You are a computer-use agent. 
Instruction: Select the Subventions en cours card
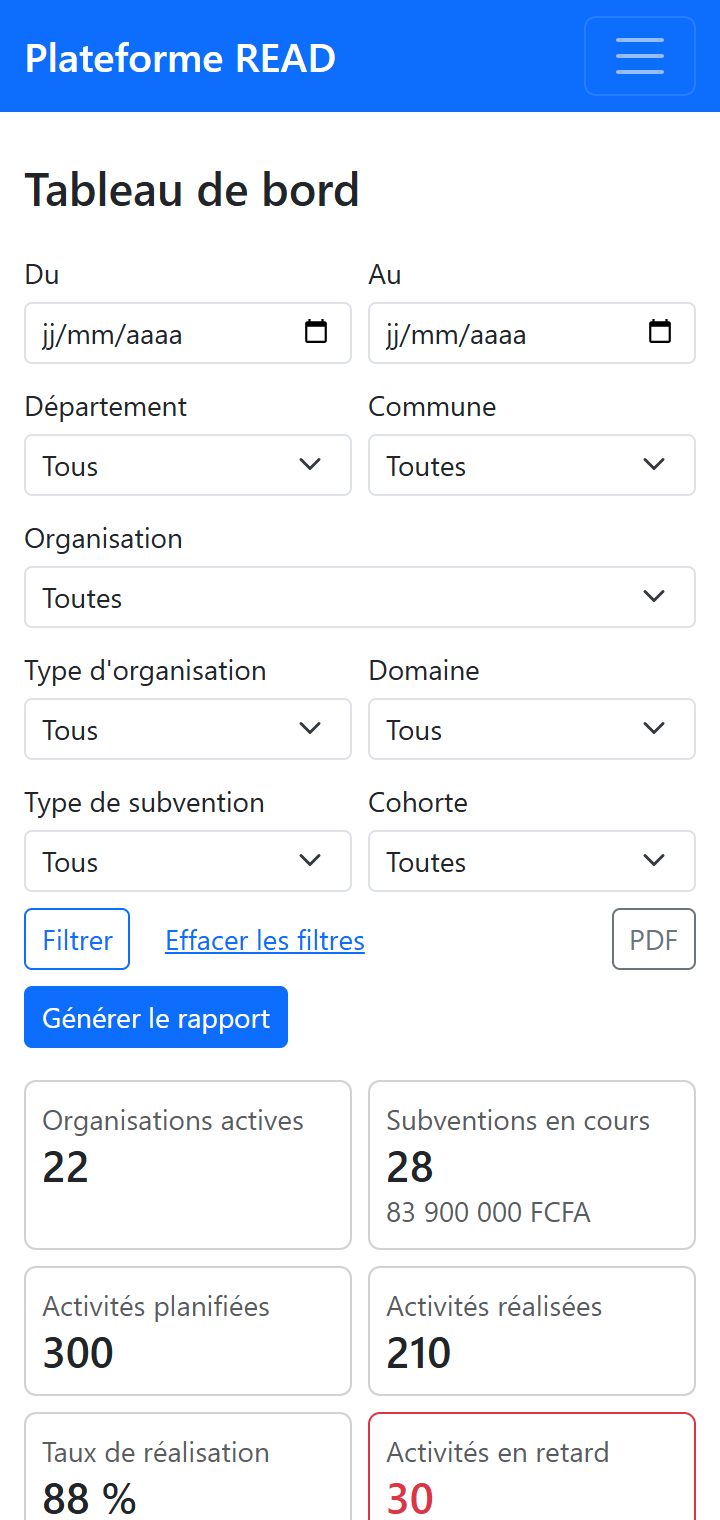[532, 1165]
